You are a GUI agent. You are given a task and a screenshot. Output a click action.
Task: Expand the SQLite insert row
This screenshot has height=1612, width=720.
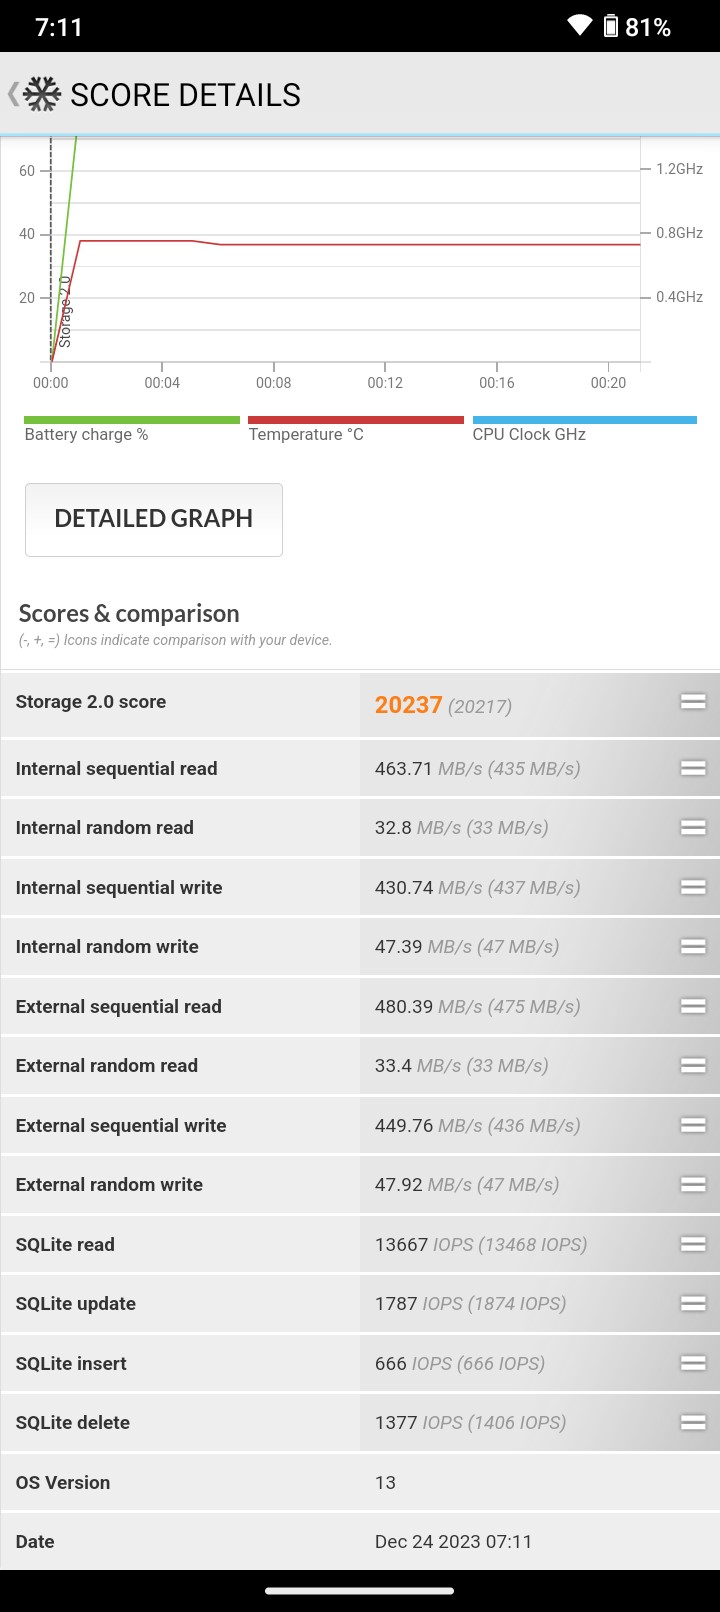[360, 1363]
